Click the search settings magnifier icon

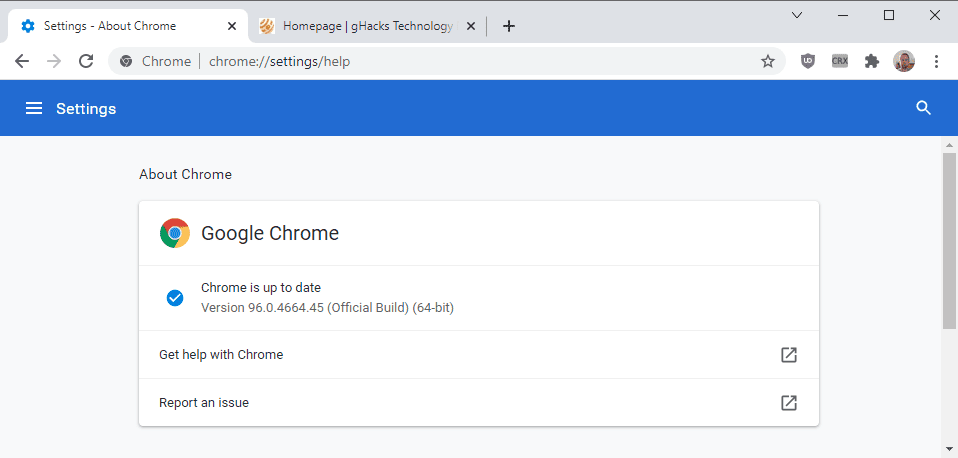923,108
